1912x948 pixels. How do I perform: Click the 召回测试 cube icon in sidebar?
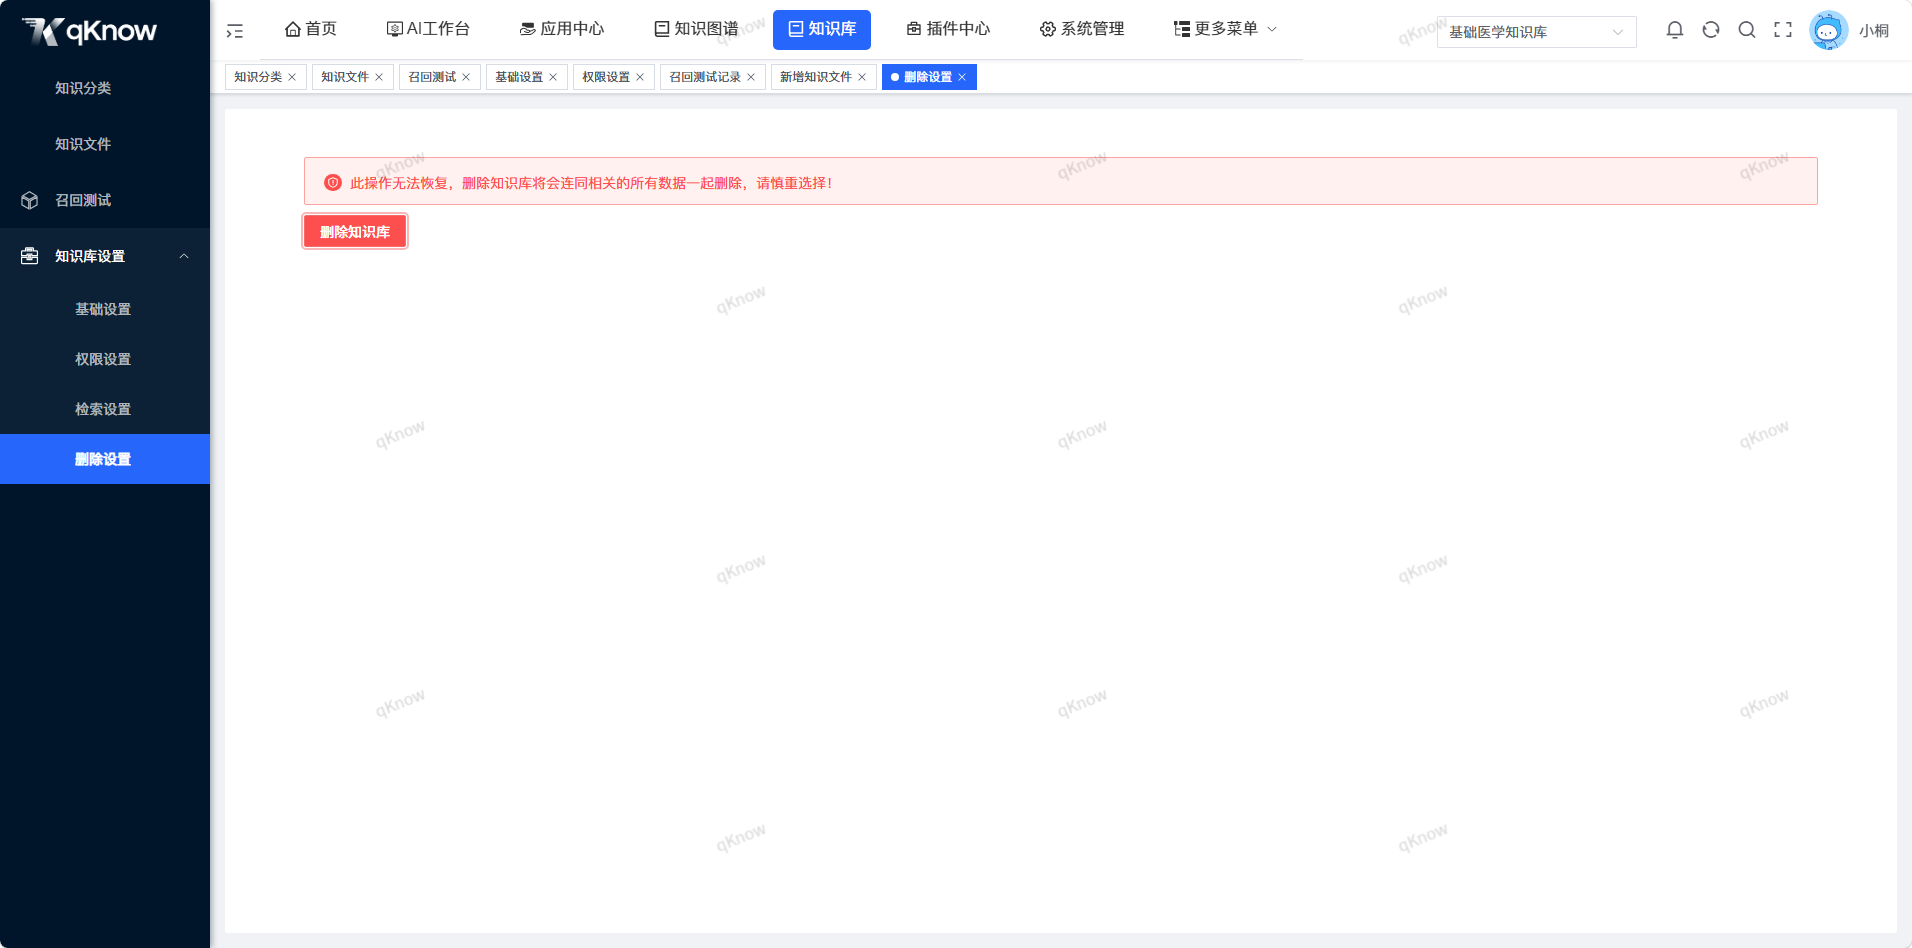(30, 200)
